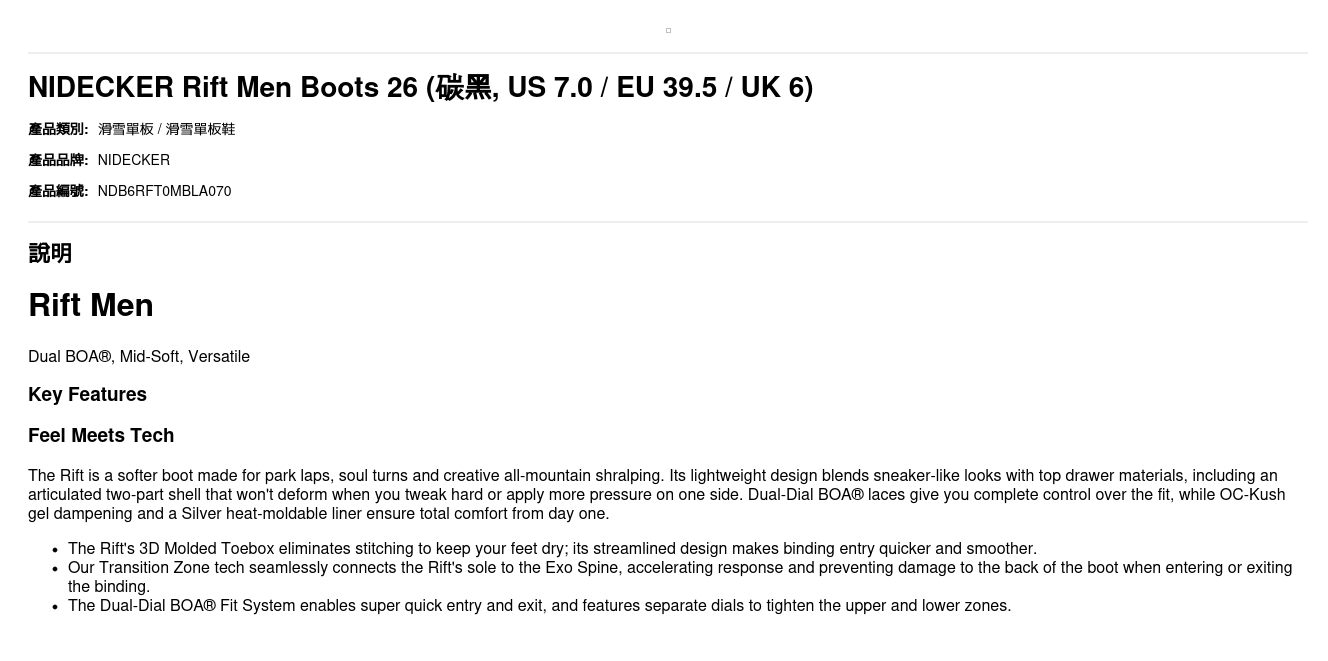1328x661 pixels.
Task: Click the 產品品牌 label
Action: click(x=58, y=160)
